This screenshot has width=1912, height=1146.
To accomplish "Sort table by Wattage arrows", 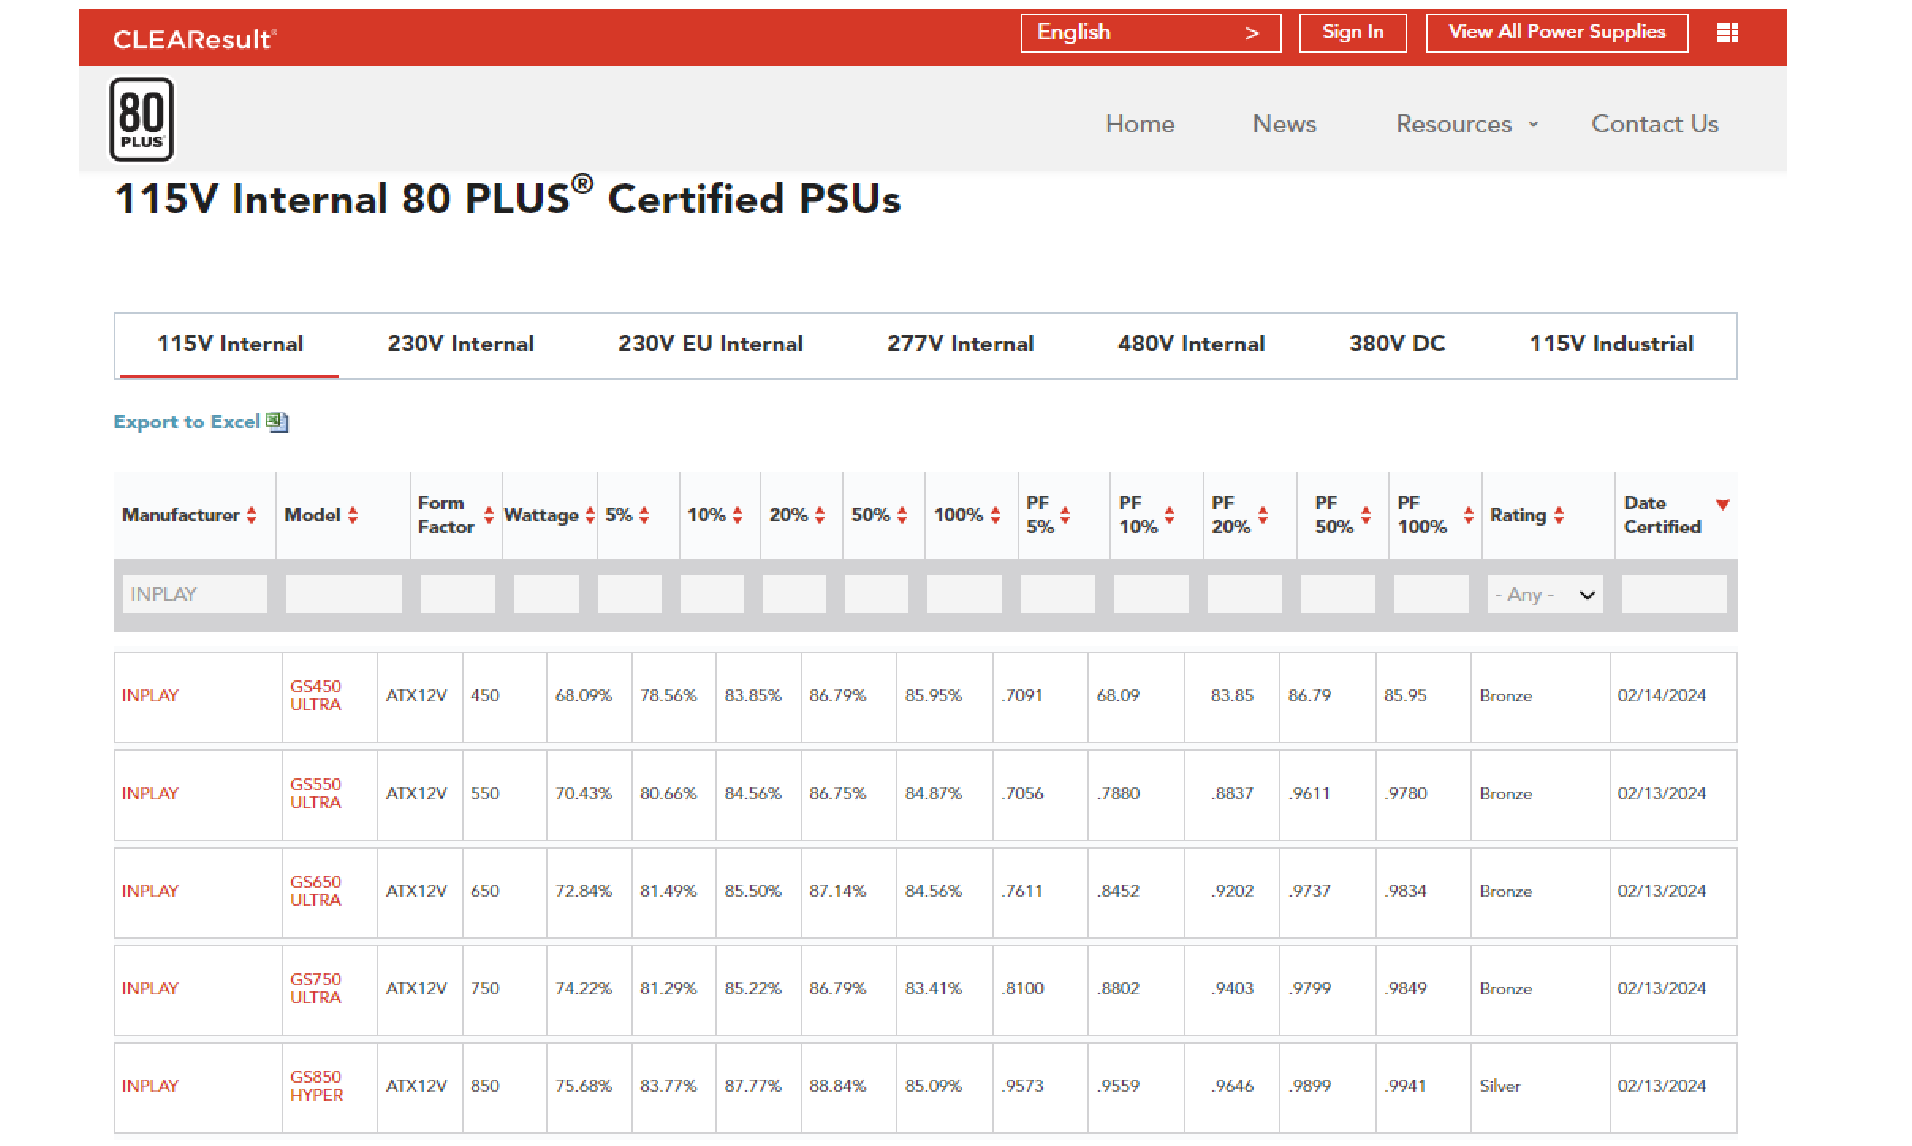I will [x=590, y=515].
